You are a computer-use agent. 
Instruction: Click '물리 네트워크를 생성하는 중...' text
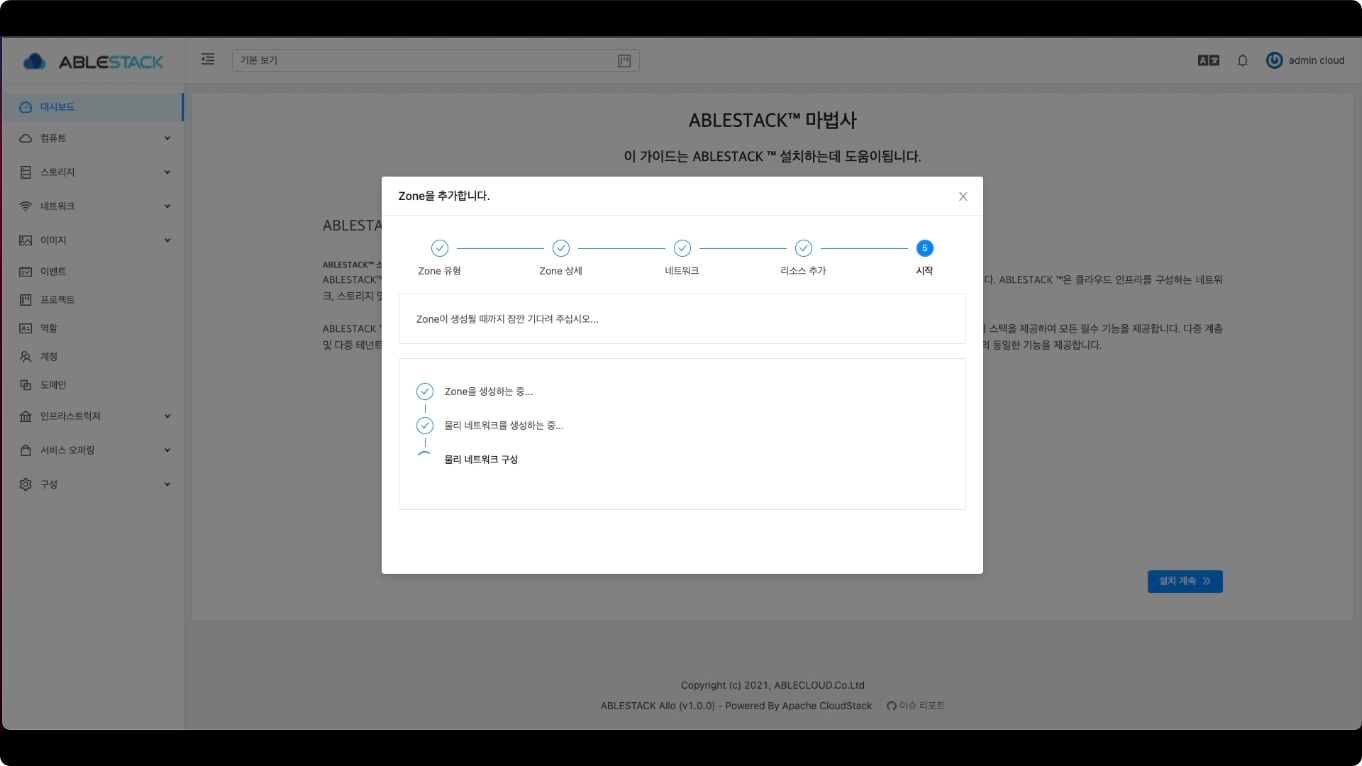click(x=504, y=426)
